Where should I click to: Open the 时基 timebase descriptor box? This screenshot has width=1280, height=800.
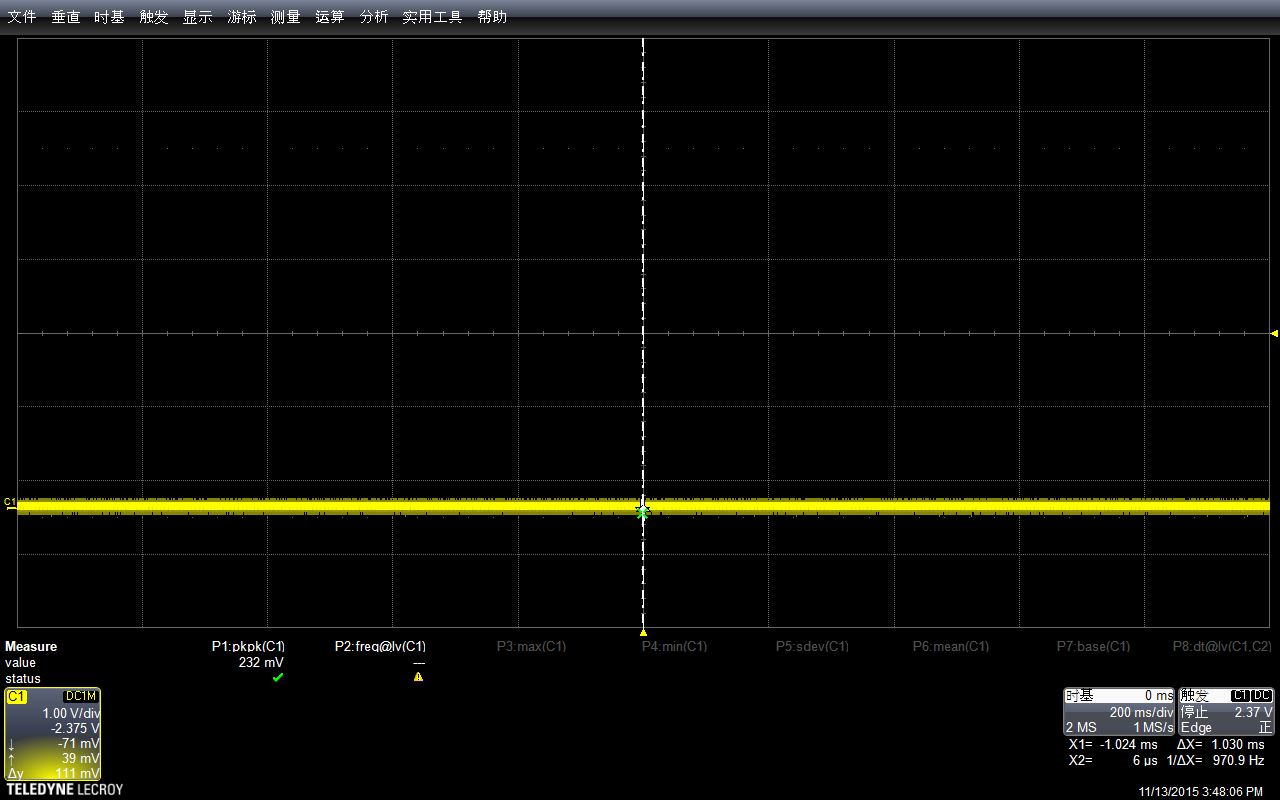tap(1119, 711)
